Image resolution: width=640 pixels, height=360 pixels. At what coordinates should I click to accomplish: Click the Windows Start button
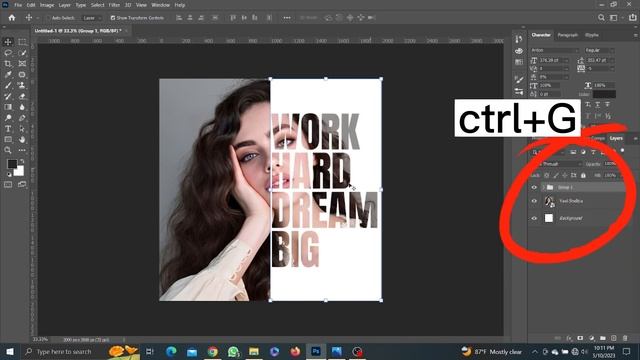pos(9,351)
